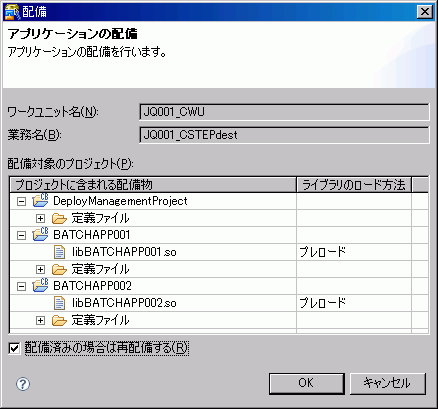
Task: Select the プレロード cell for libBATCHAPP001.so
Action: point(354,252)
